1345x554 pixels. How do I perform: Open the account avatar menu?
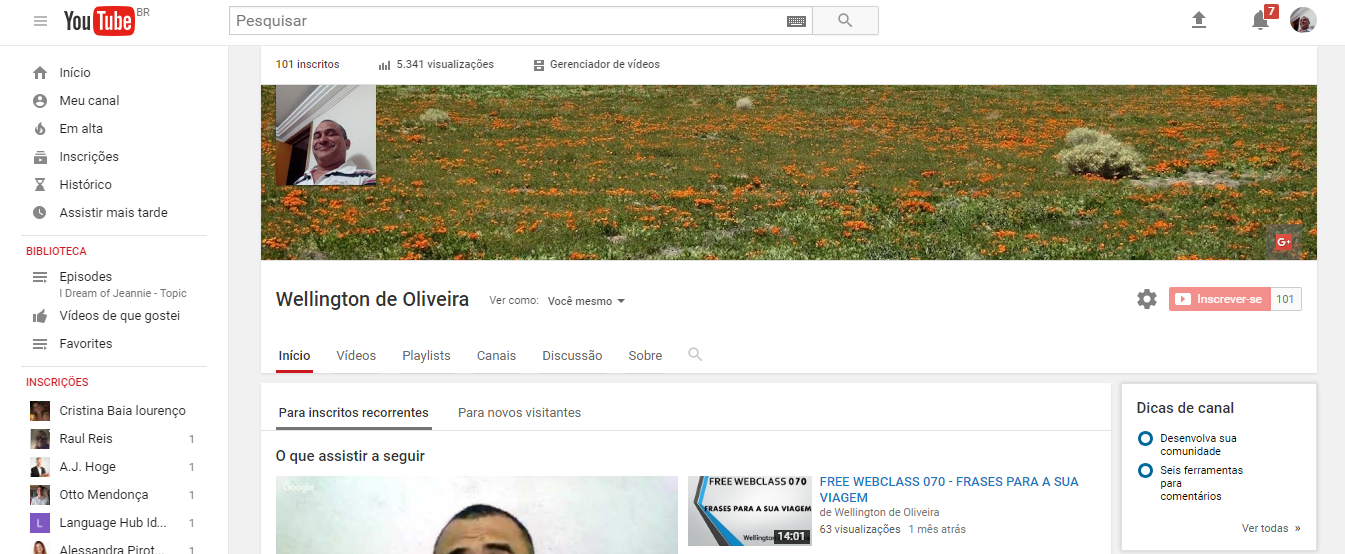[x=1303, y=20]
